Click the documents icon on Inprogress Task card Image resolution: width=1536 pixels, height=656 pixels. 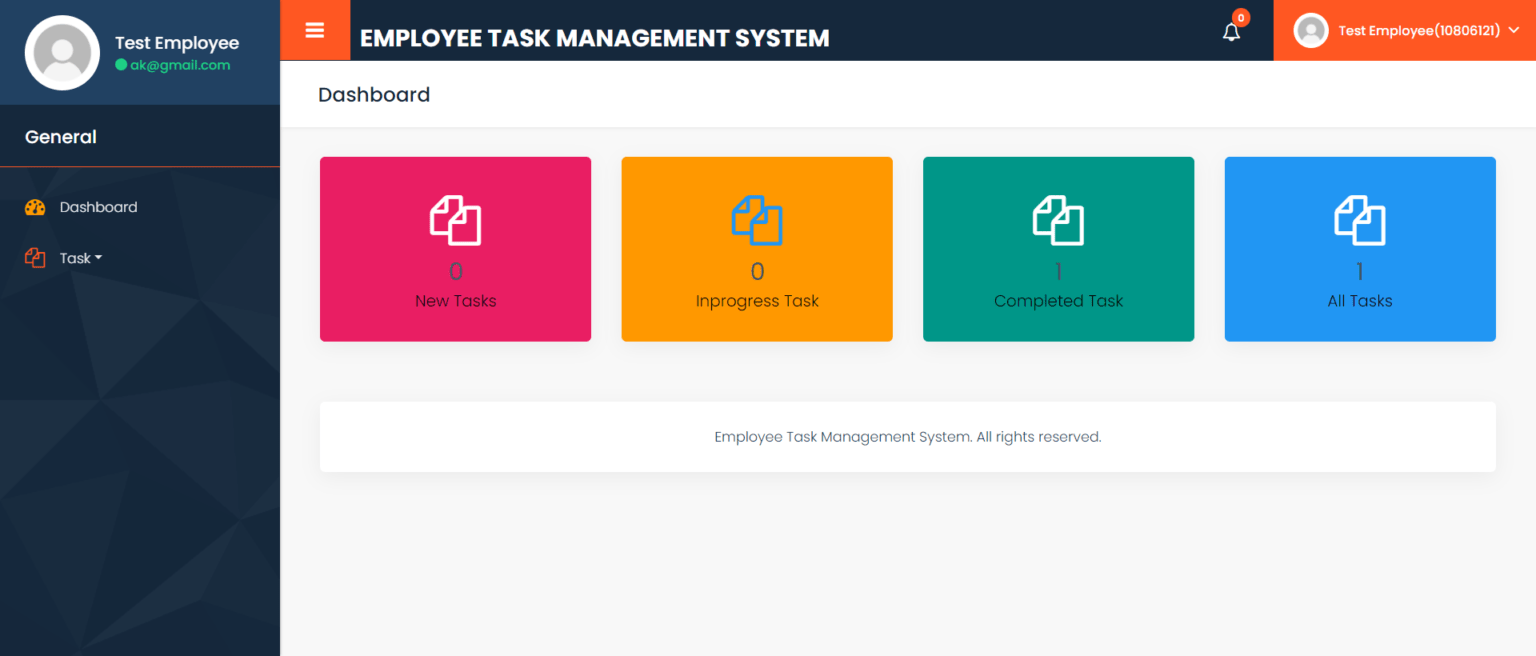(x=757, y=221)
